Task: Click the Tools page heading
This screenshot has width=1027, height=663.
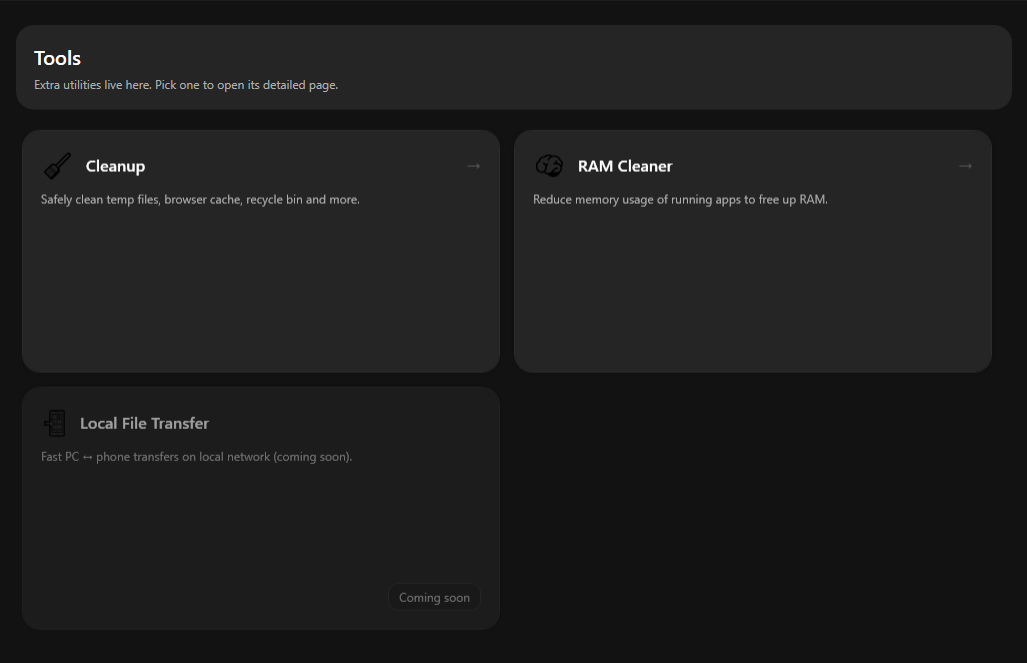Action: [x=57, y=58]
